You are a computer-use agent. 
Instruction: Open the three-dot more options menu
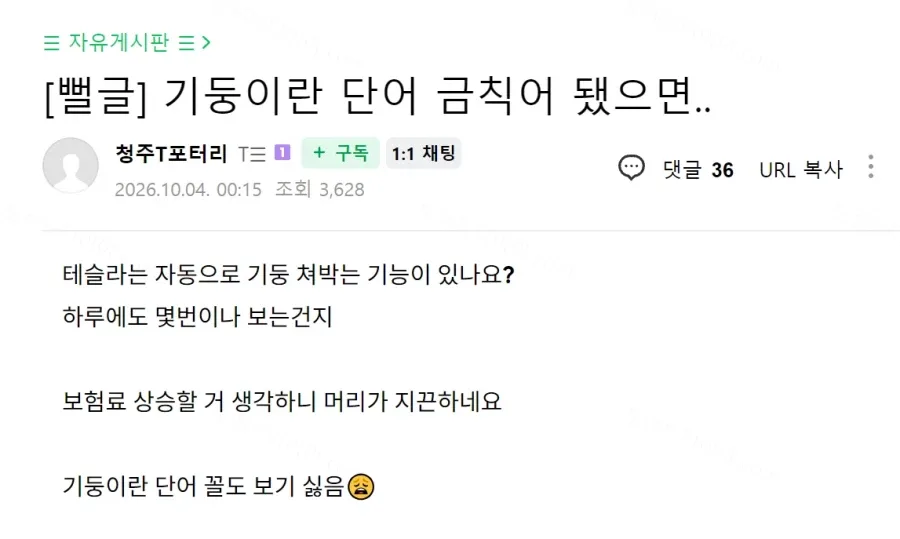(x=871, y=167)
